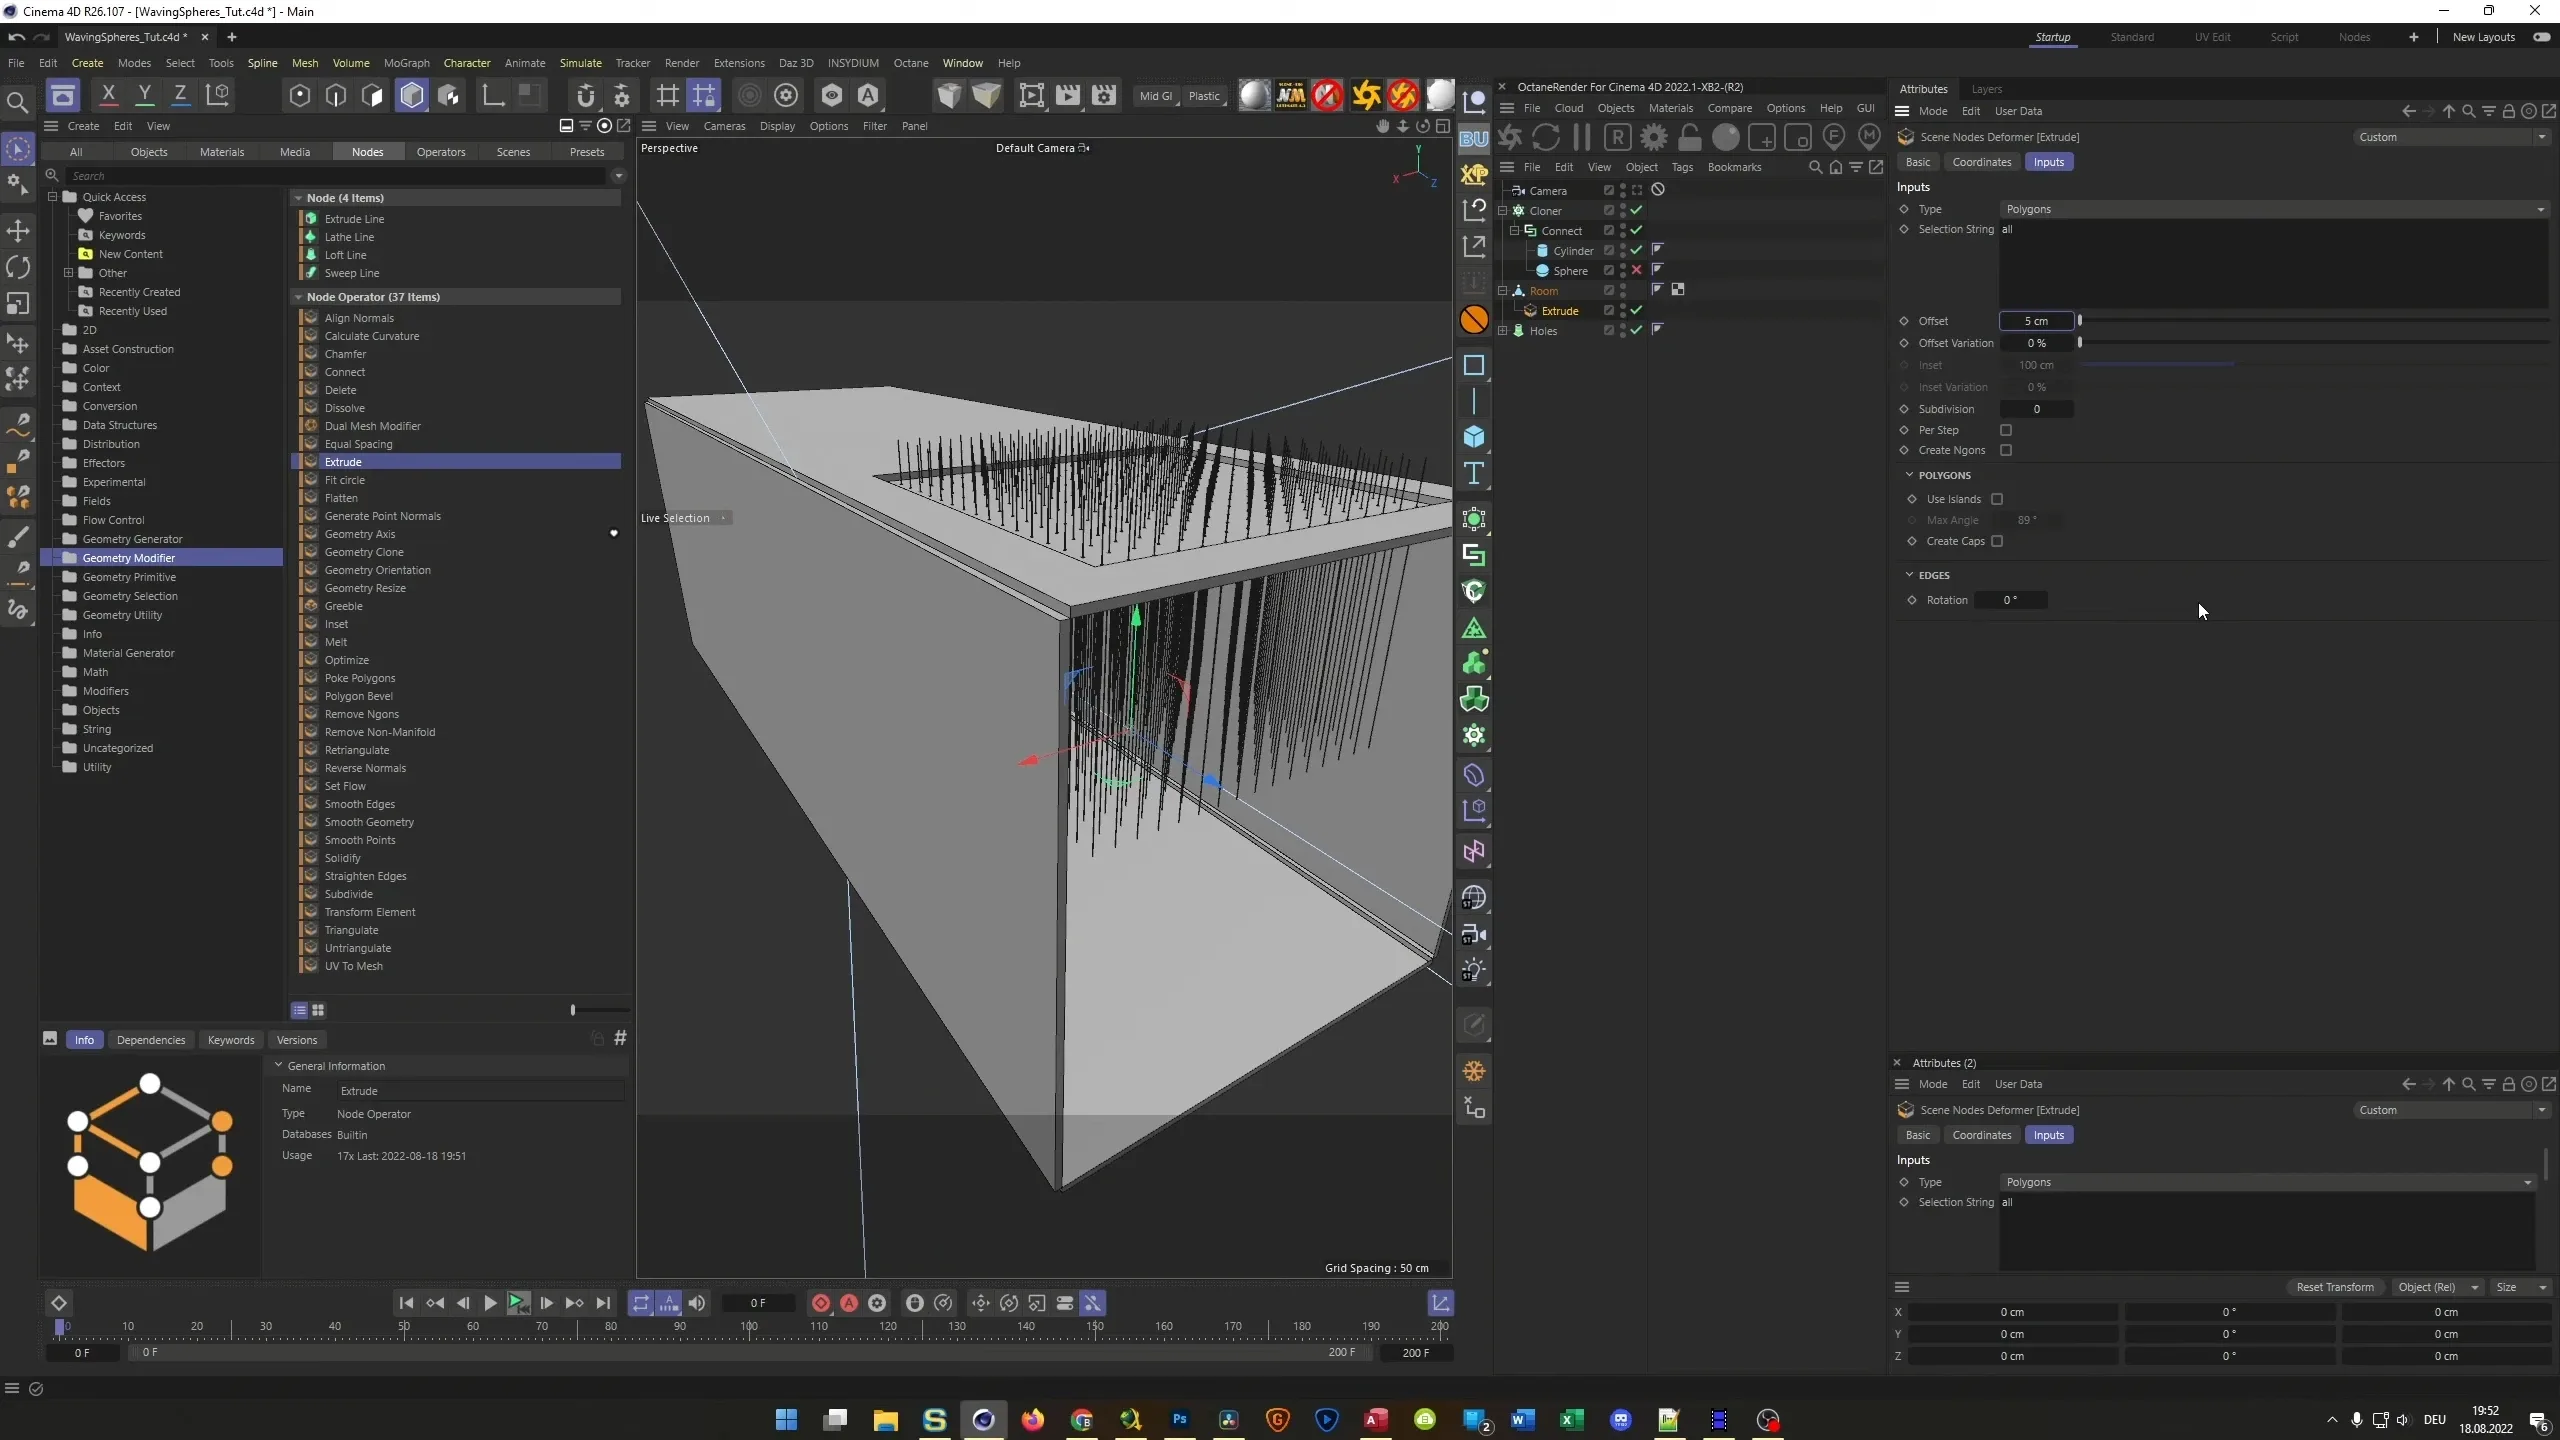Viewport: 2560px width, 1440px height.
Task: Restart the Octane render with the refresh icon
Action: pos(1546,137)
